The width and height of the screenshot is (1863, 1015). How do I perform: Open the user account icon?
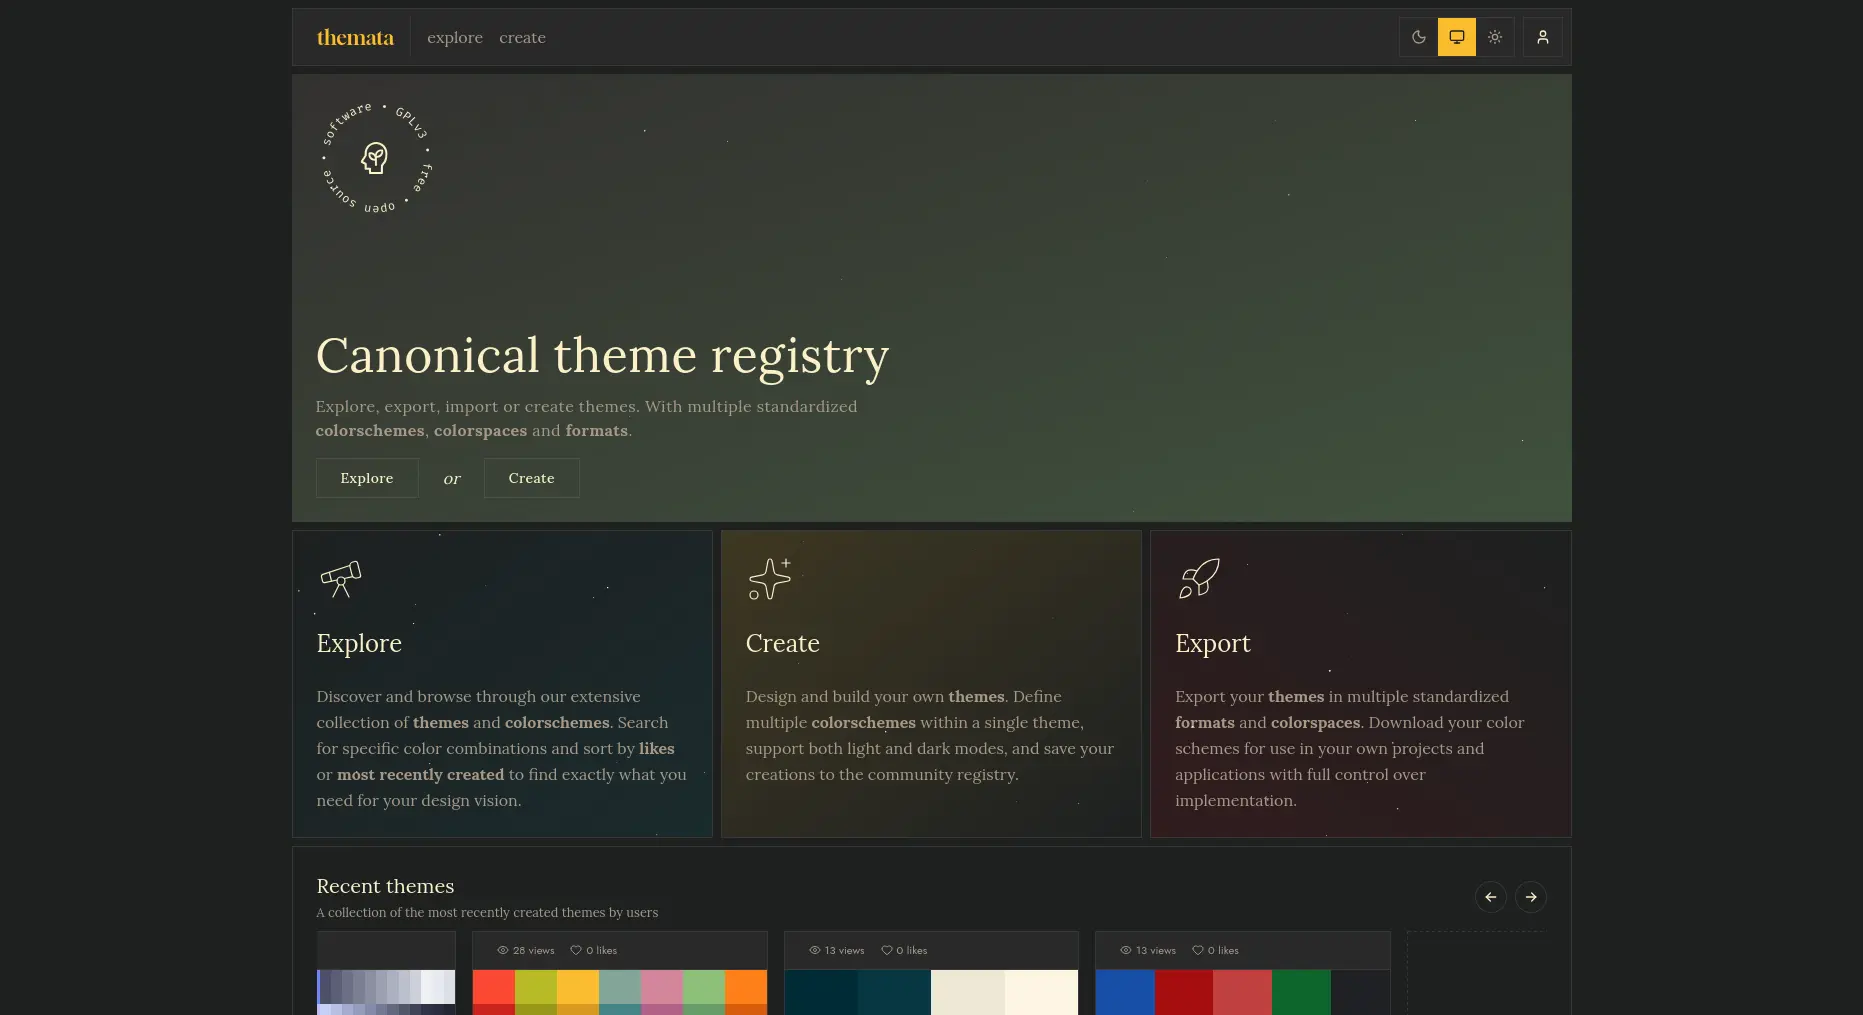(1542, 37)
